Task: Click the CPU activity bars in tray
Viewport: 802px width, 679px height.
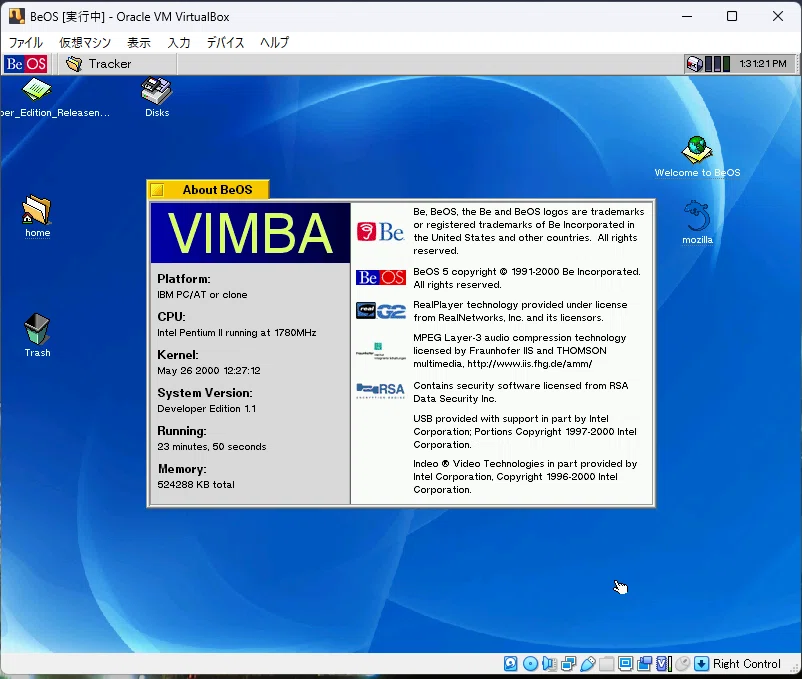Action: click(717, 64)
